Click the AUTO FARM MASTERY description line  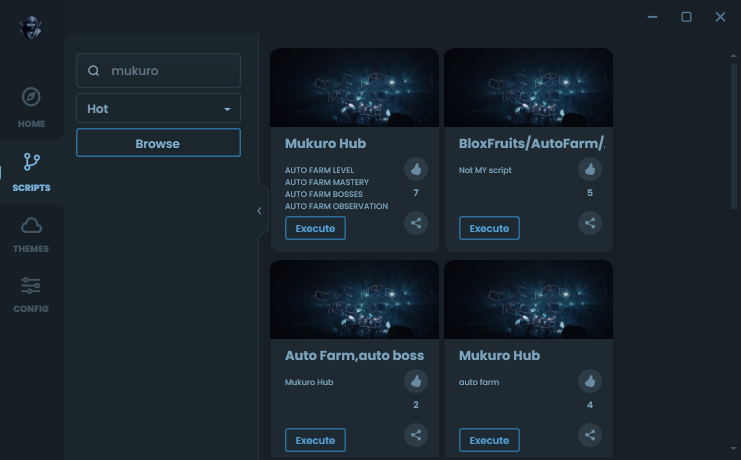[327, 182]
